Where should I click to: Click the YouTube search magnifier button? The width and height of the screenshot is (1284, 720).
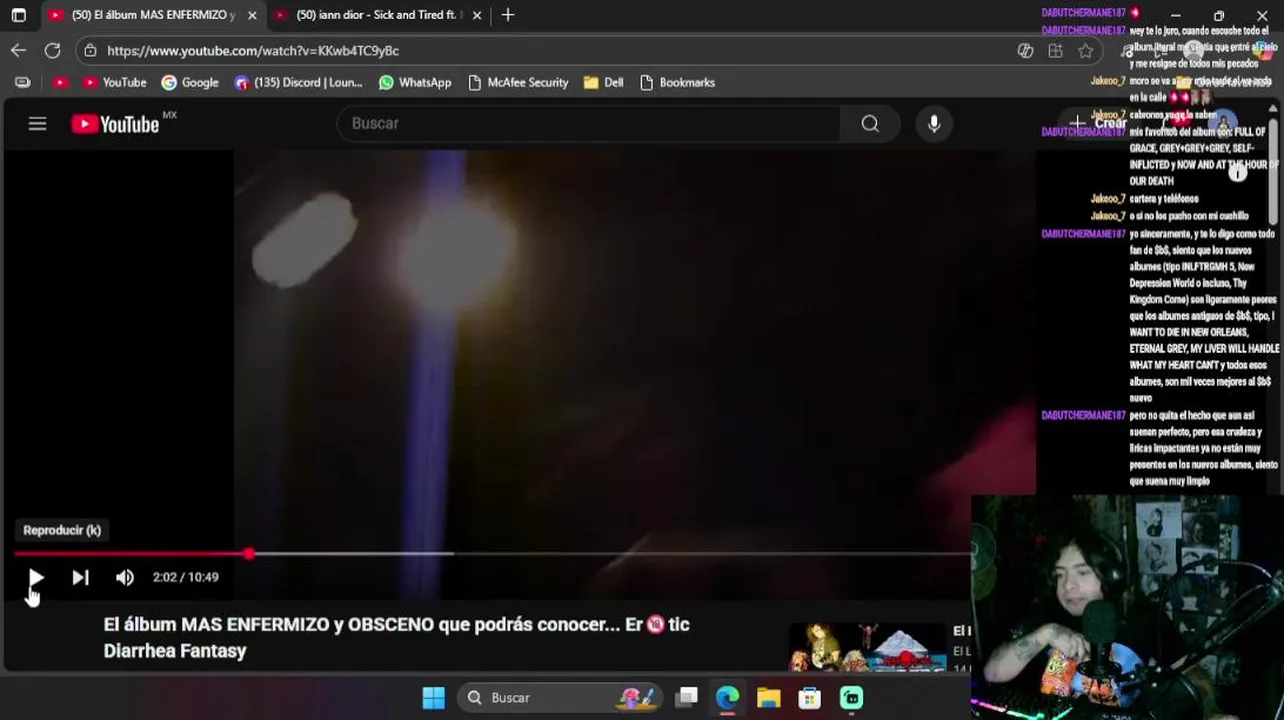870,123
